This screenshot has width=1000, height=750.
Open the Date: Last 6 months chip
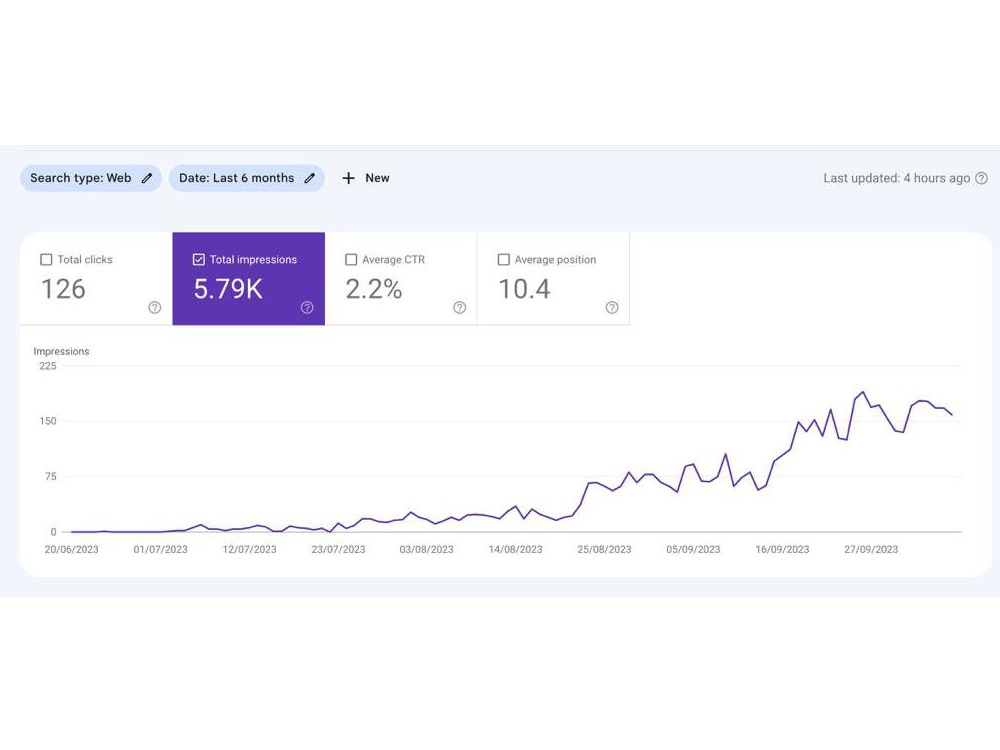[247, 179]
